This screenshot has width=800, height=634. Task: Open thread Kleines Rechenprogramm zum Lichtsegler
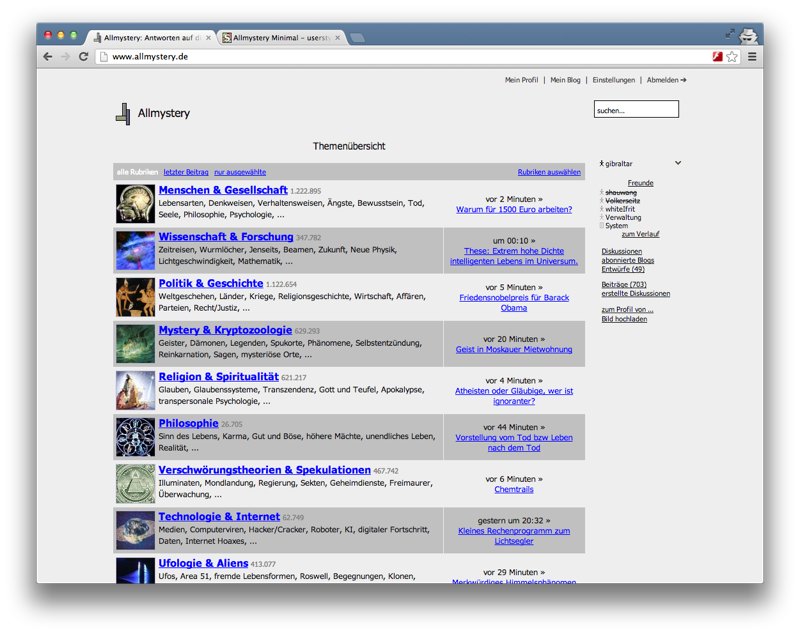click(514, 536)
